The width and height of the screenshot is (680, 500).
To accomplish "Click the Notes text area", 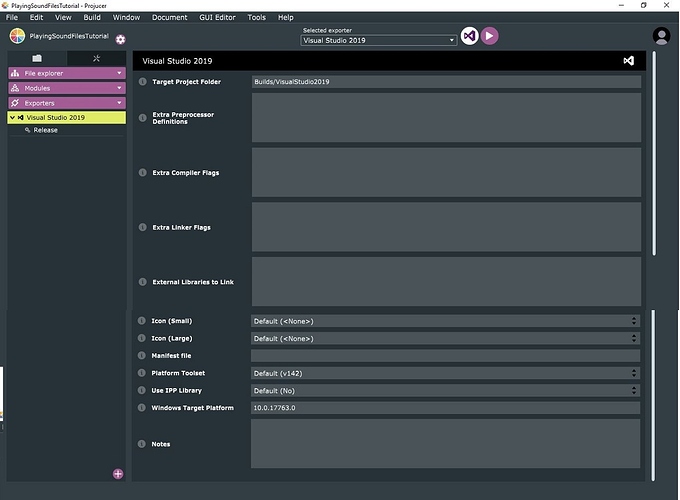I will [445, 444].
